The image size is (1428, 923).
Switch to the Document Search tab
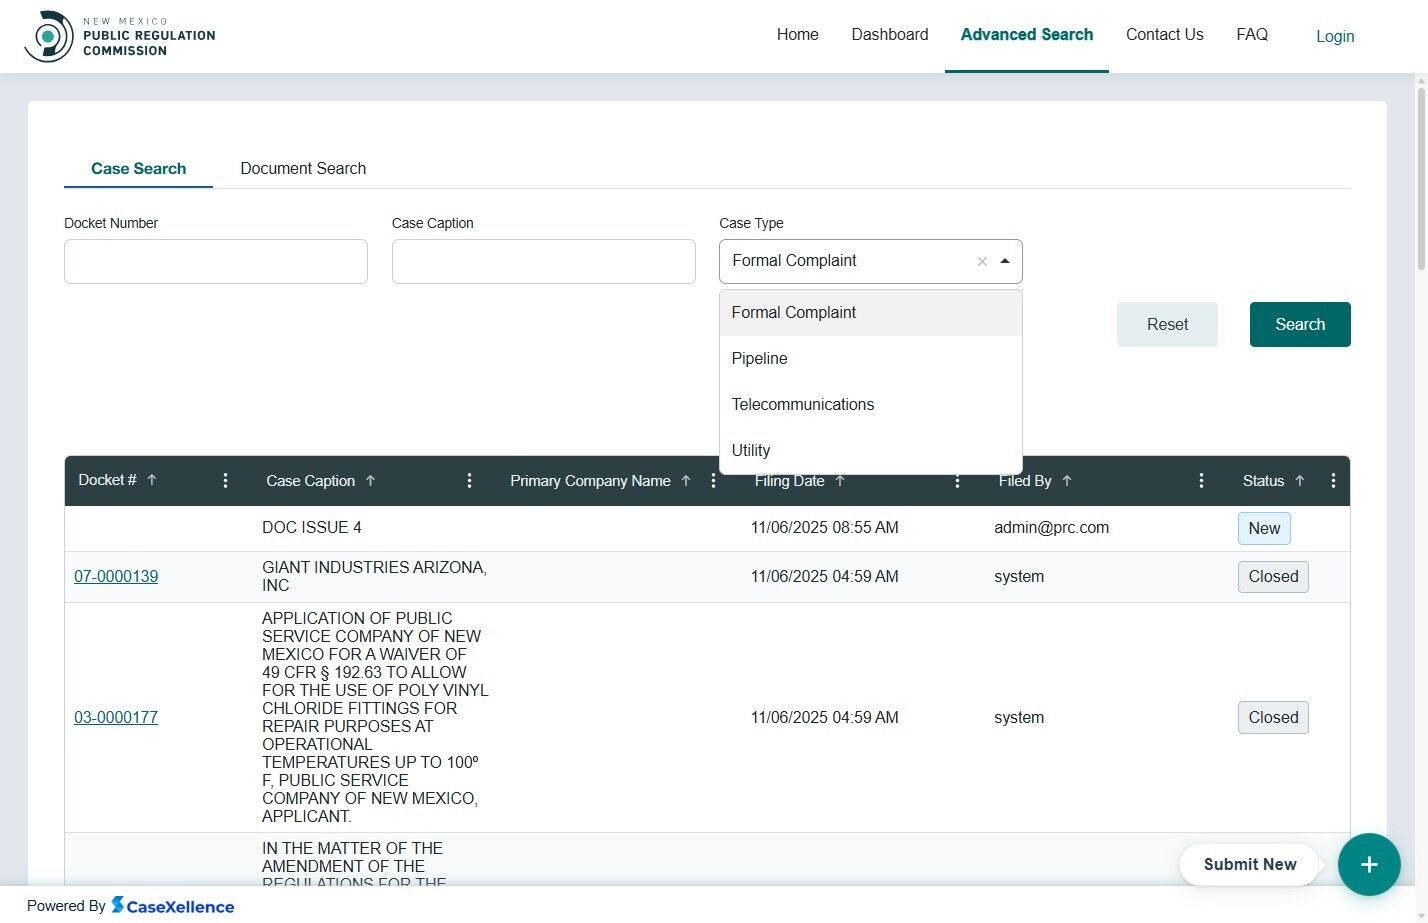click(302, 168)
